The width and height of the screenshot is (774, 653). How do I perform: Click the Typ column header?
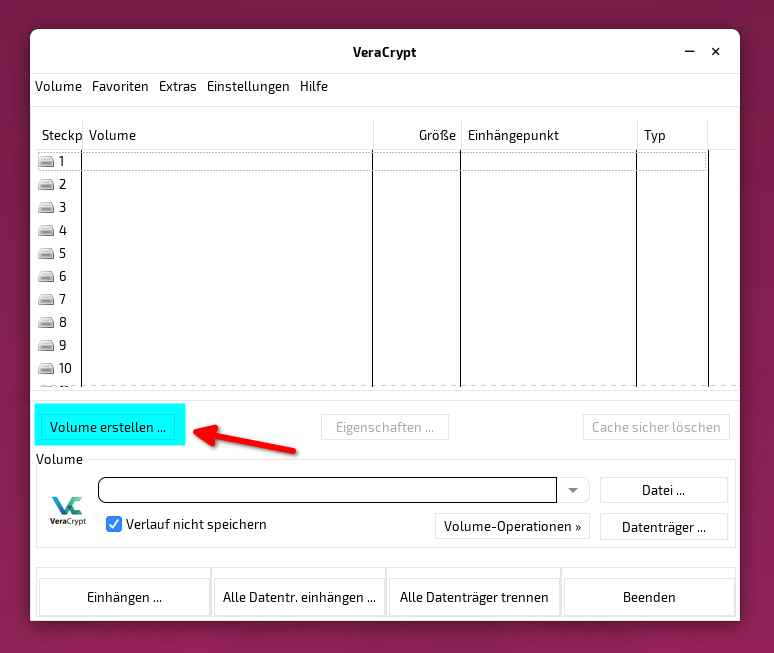point(672,135)
